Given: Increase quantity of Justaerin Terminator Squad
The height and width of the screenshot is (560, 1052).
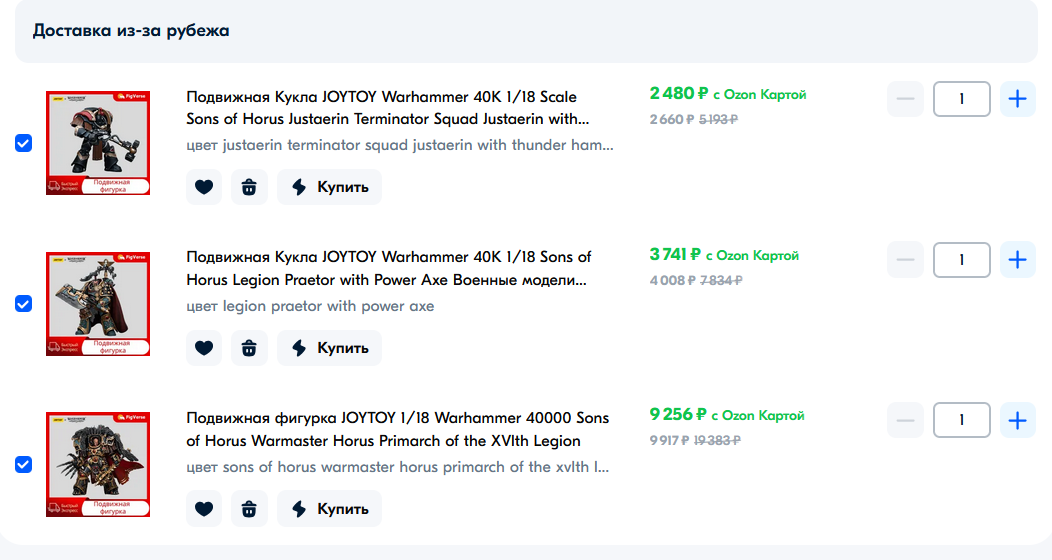Looking at the screenshot, I should [1017, 99].
